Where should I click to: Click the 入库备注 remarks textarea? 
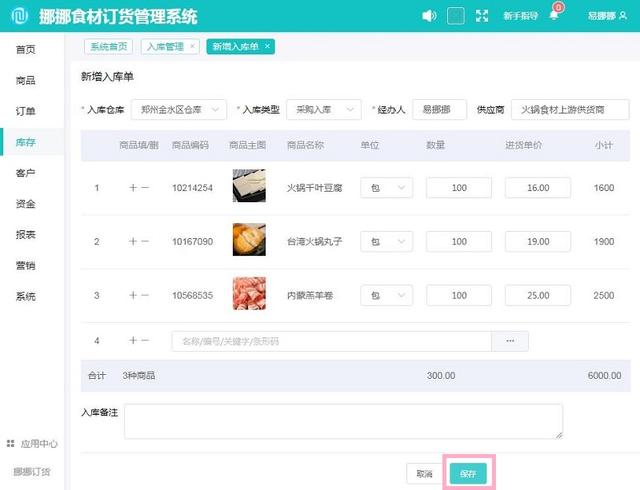[344, 421]
